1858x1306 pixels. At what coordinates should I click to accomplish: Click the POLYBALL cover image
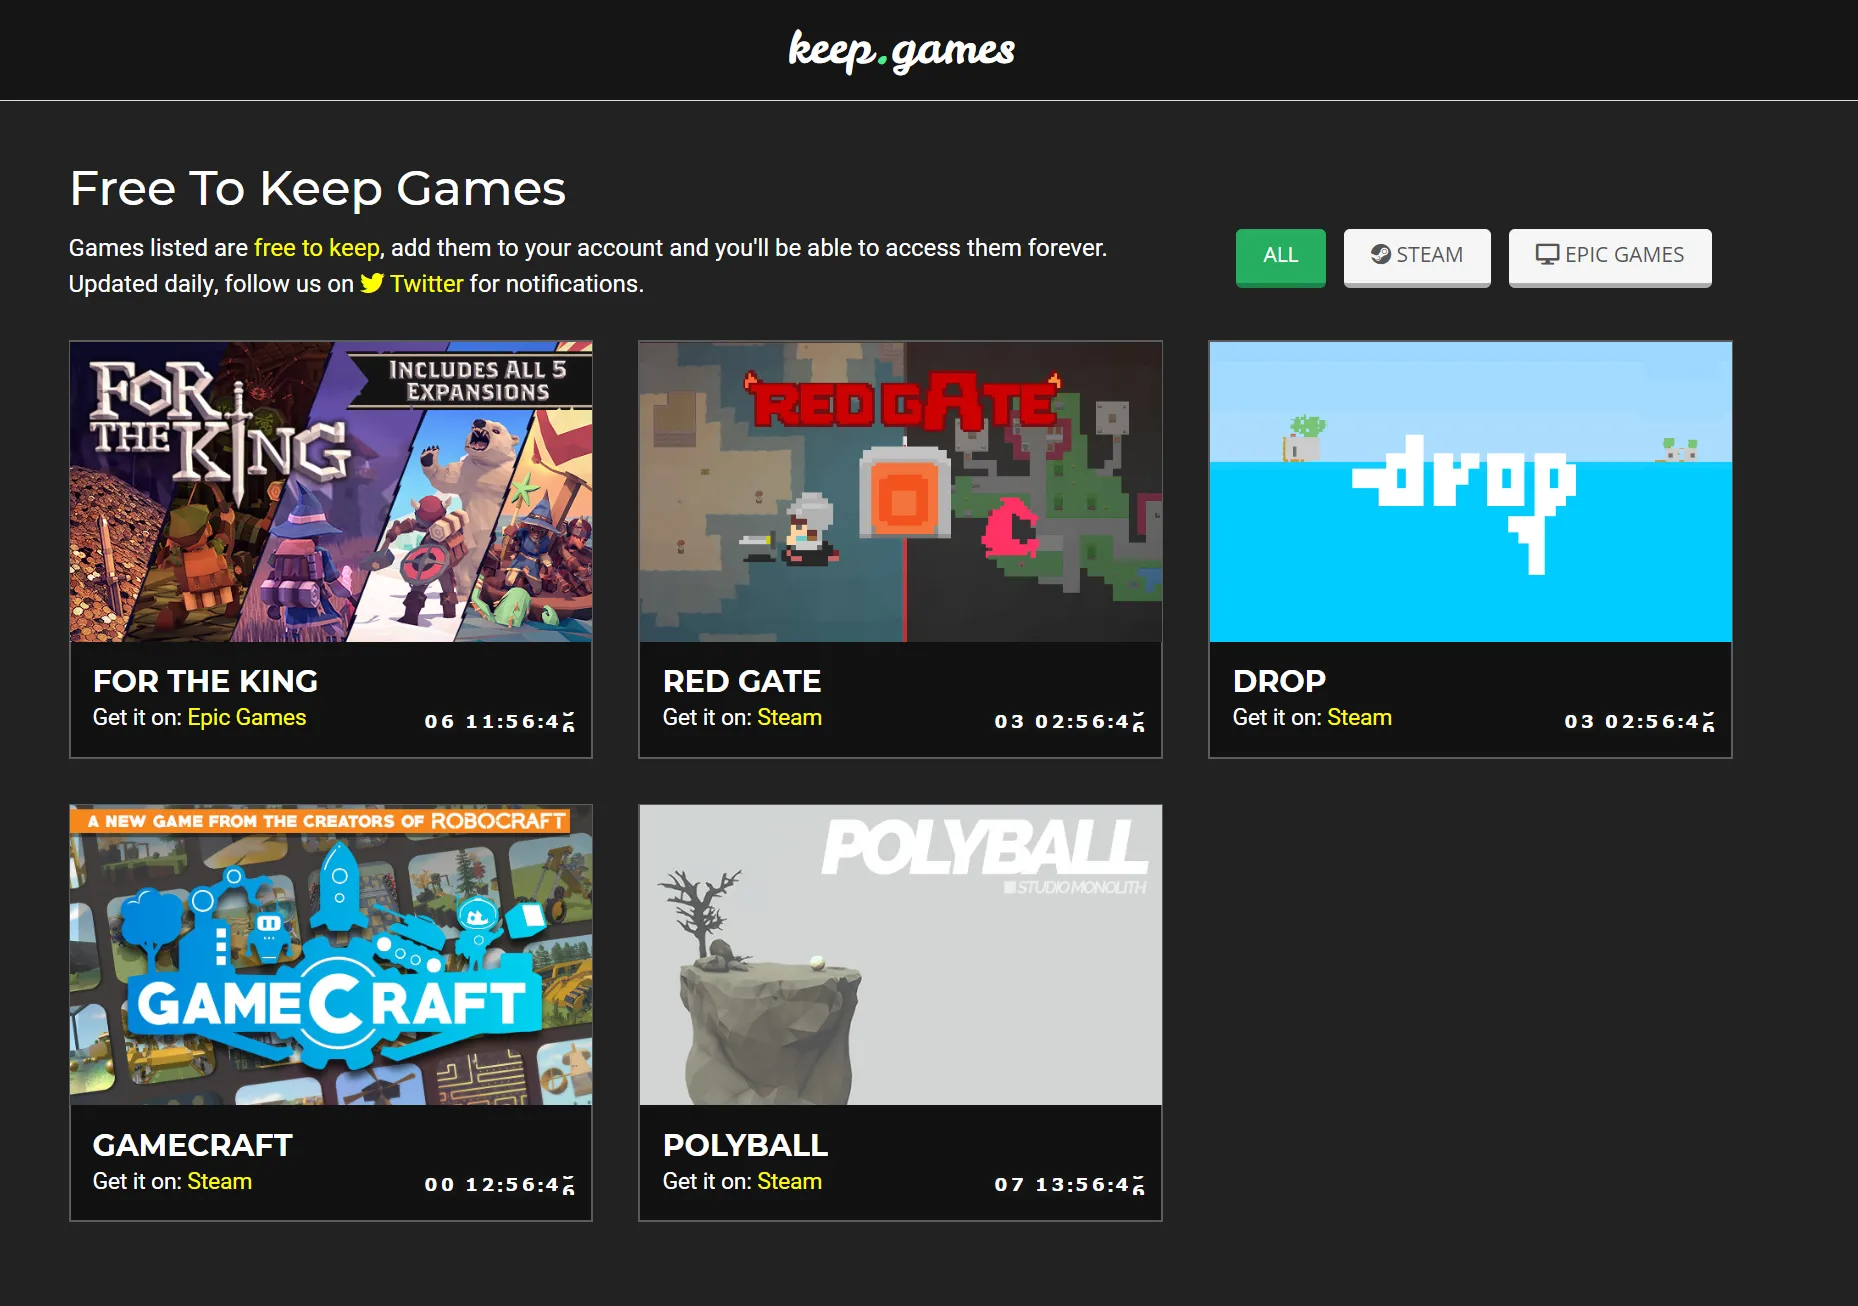tap(899, 956)
